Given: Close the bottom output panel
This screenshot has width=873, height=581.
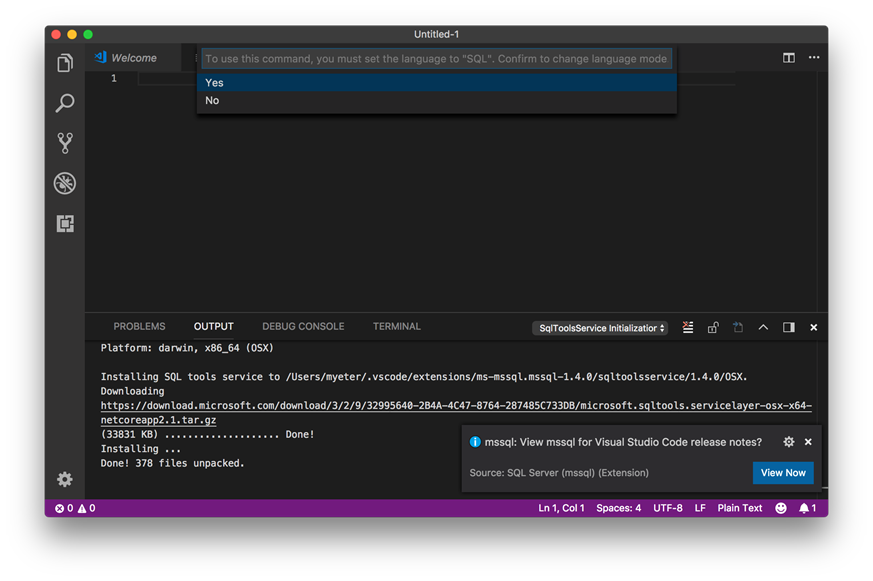Looking at the screenshot, I should coord(813,327).
